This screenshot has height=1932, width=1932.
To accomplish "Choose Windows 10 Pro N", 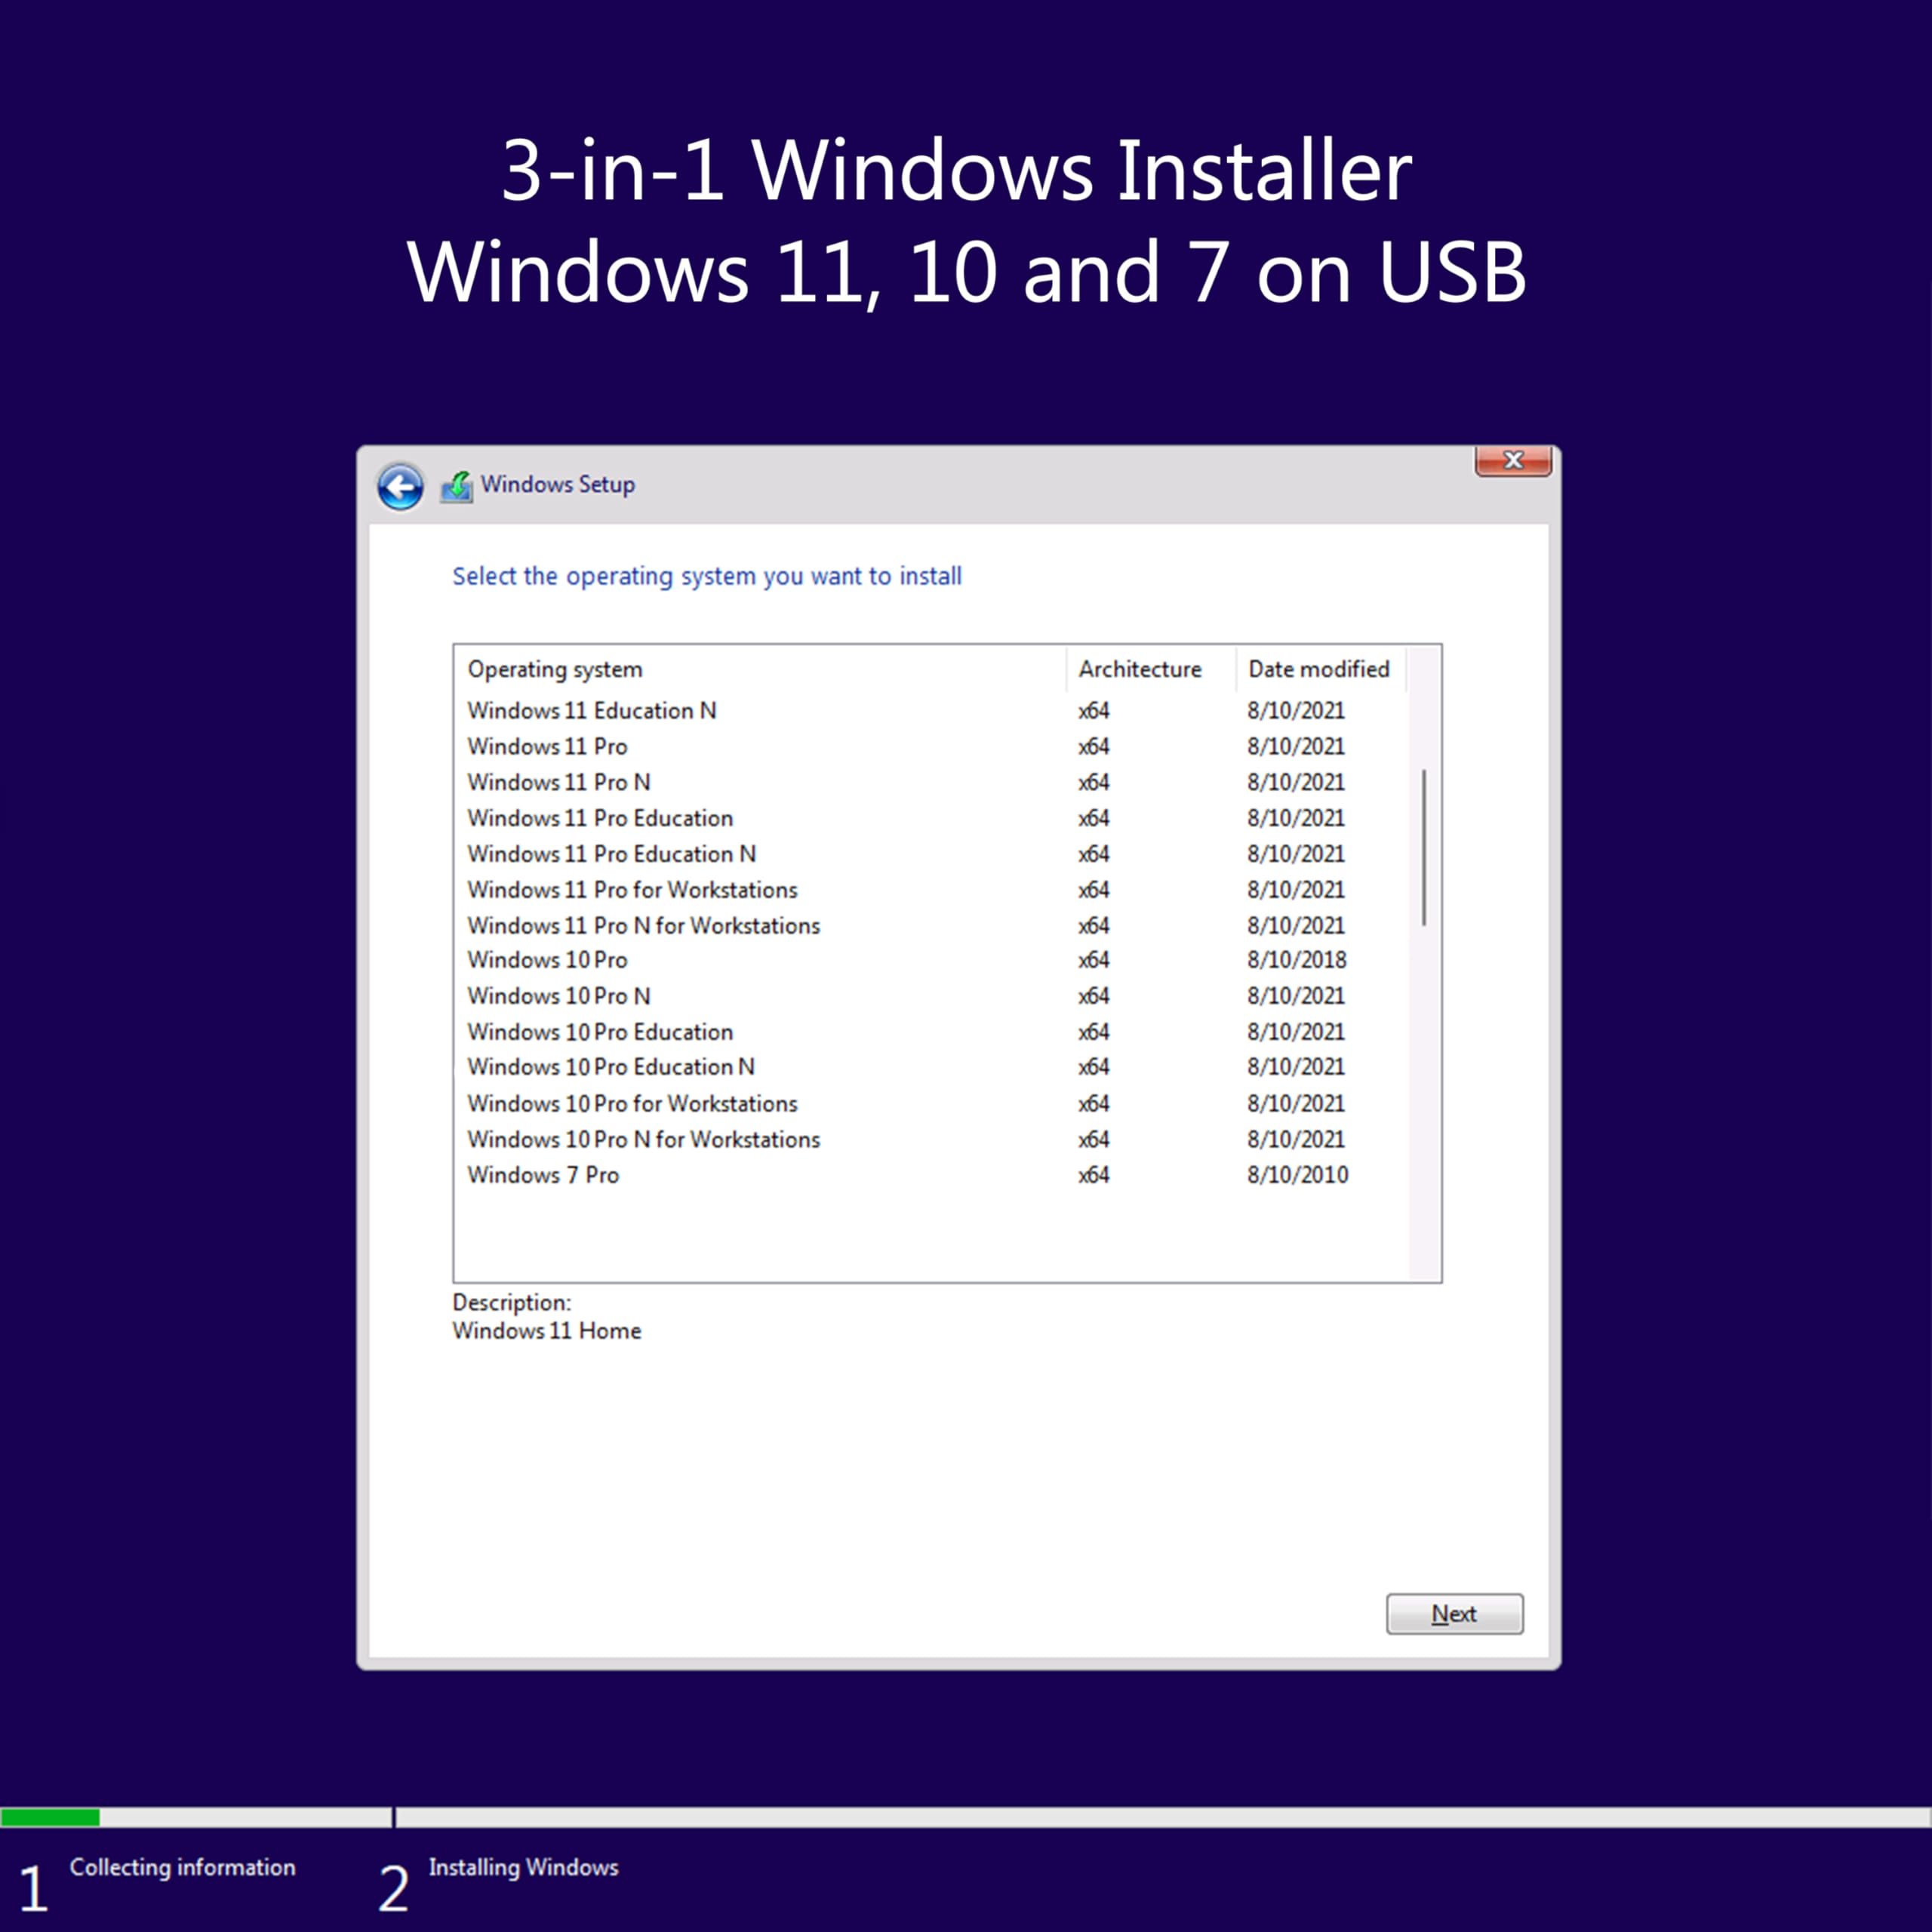I will pyautogui.click(x=558, y=996).
